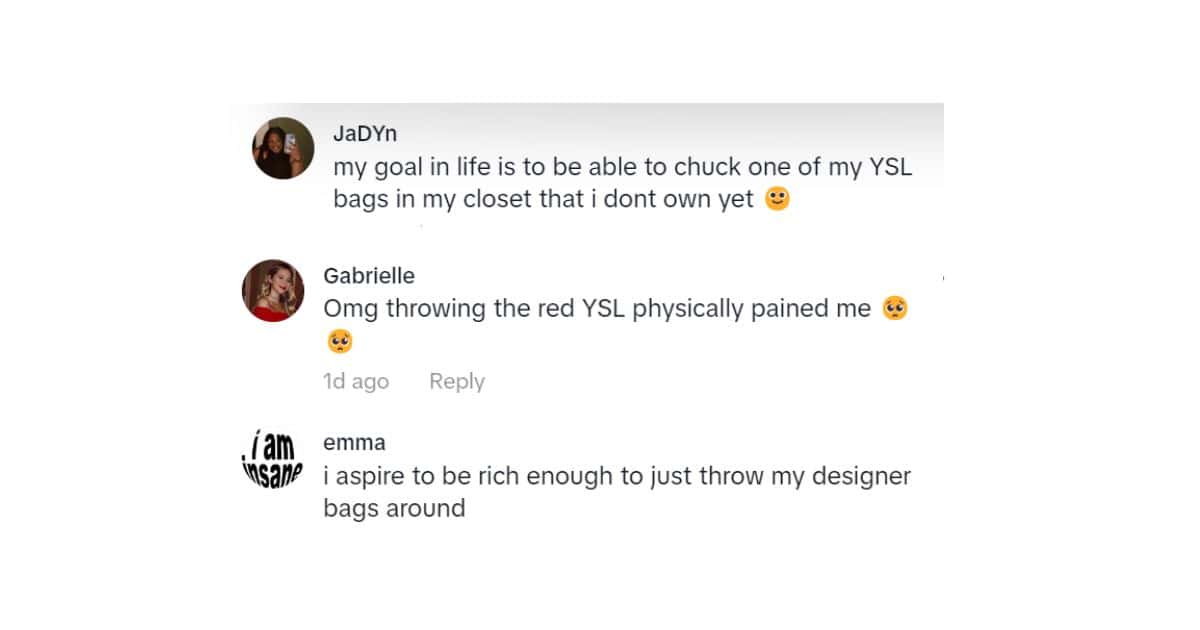Image resolution: width=1200 pixels, height=630 pixels.
Task: Click the "1d ago" timestamp
Action: coord(356,381)
